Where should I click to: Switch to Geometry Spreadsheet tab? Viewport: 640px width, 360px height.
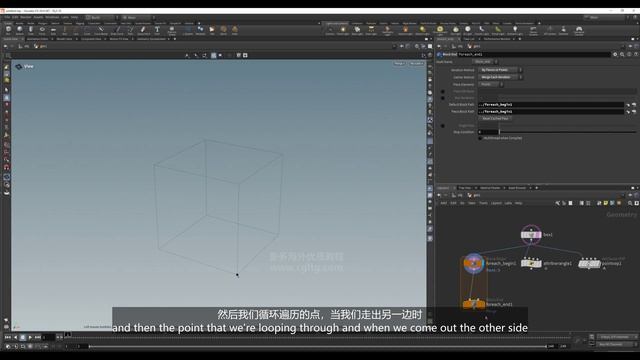[x=151, y=39]
